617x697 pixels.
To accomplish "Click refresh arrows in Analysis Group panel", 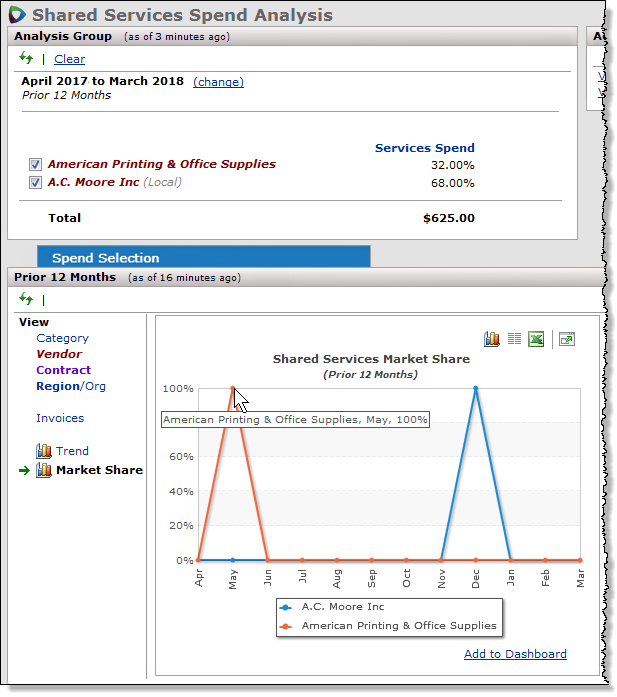I will click(x=26, y=59).
